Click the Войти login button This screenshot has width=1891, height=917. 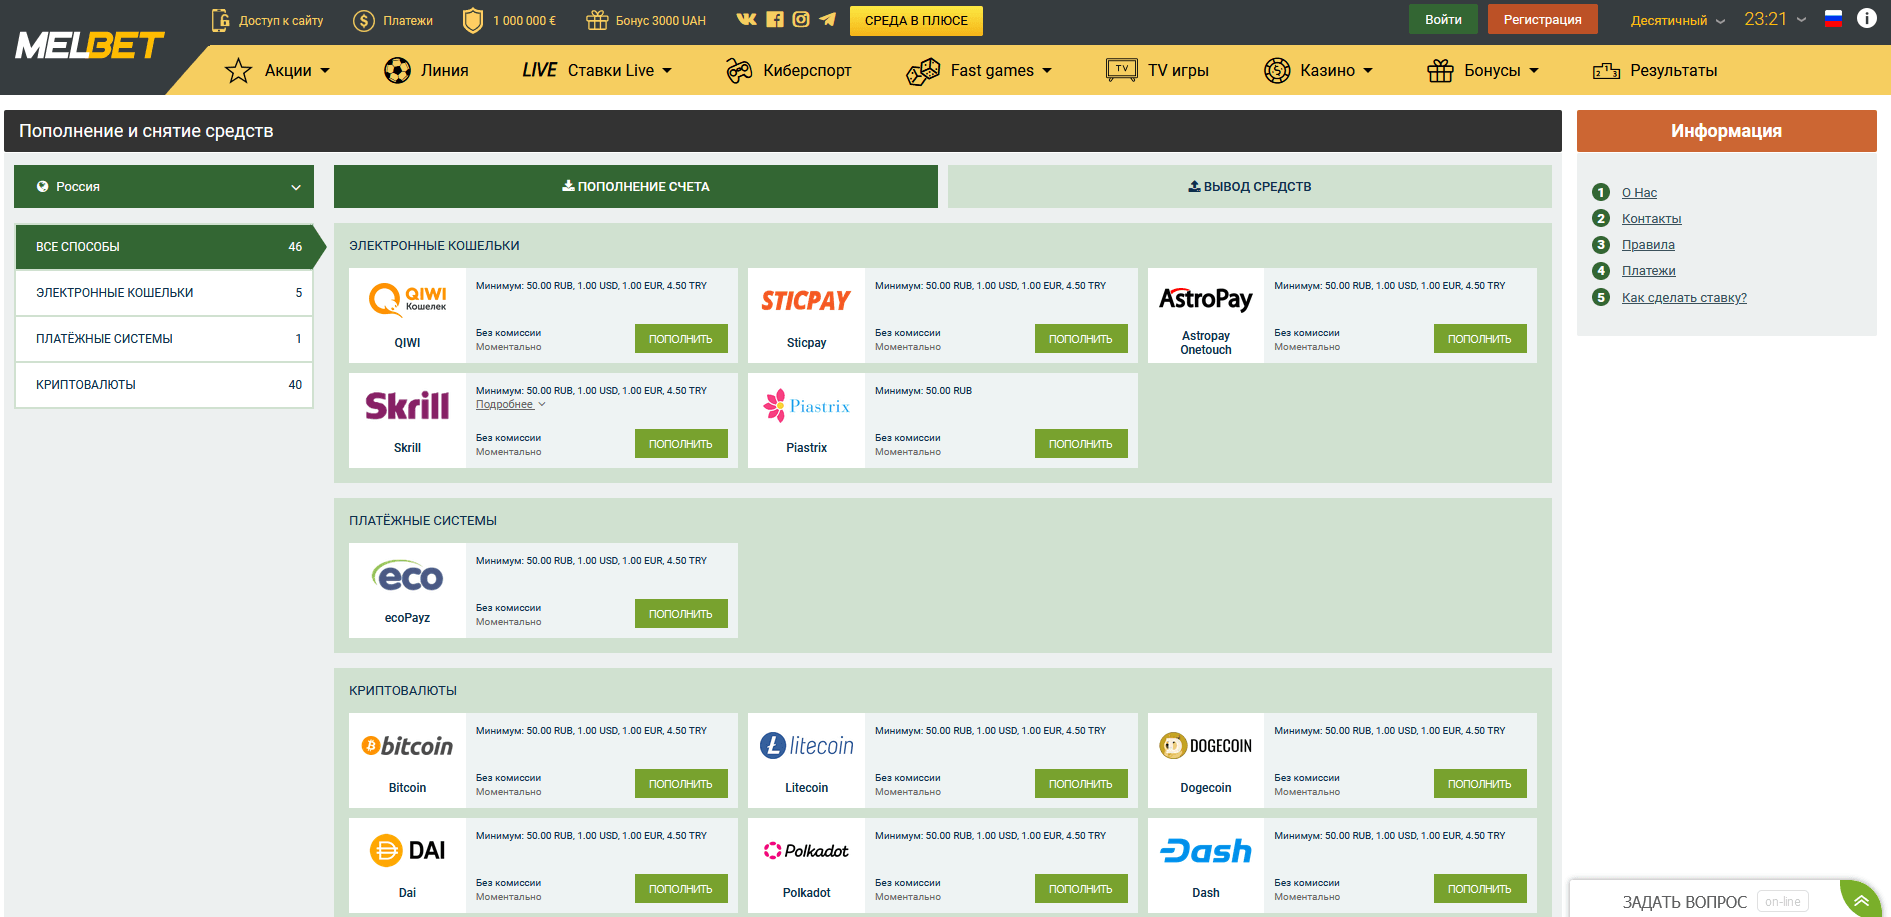(1443, 19)
